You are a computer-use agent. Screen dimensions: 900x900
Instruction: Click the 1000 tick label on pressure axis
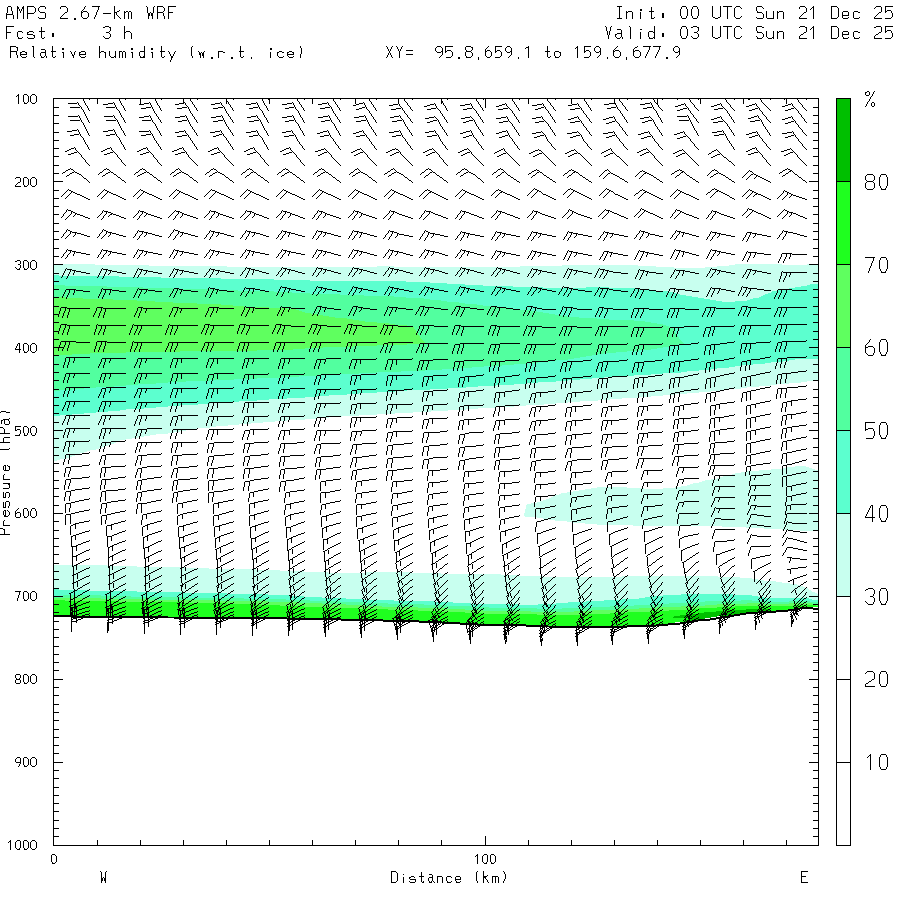22,845
